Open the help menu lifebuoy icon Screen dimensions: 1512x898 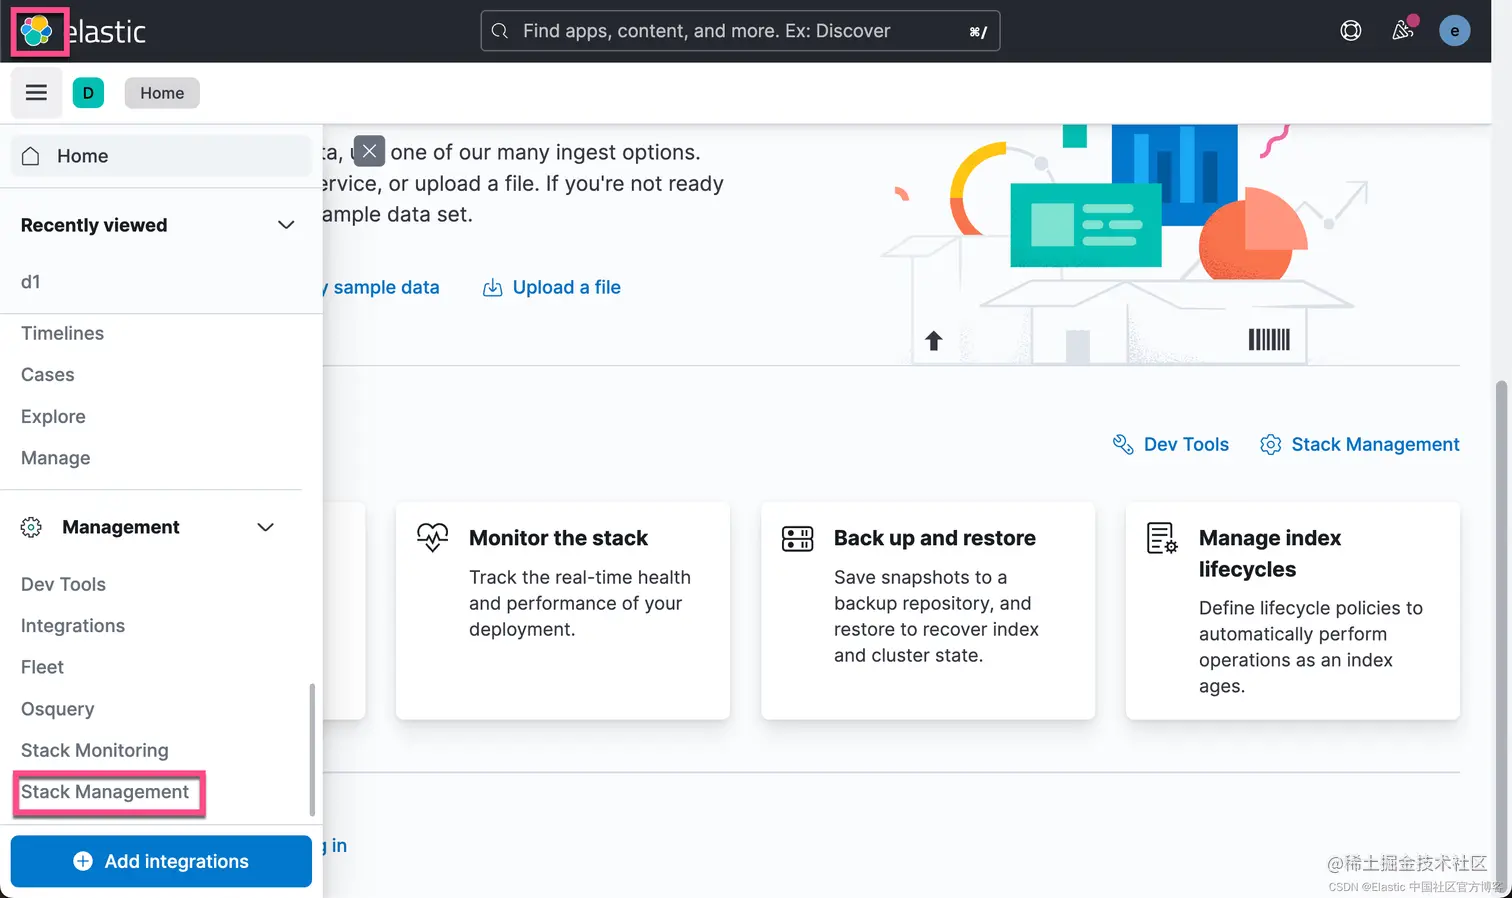click(x=1350, y=31)
